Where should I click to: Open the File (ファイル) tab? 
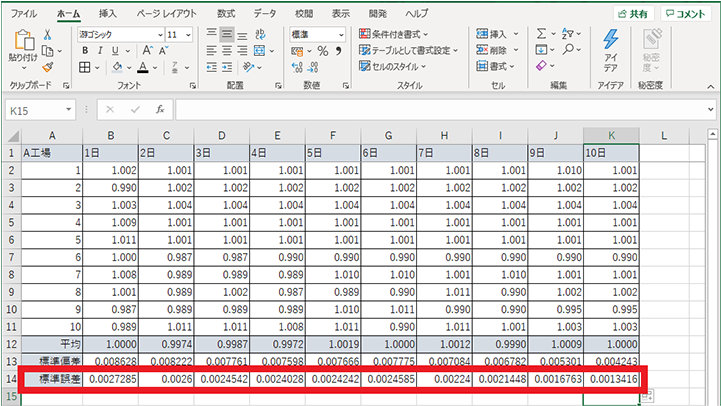(24, 13)
